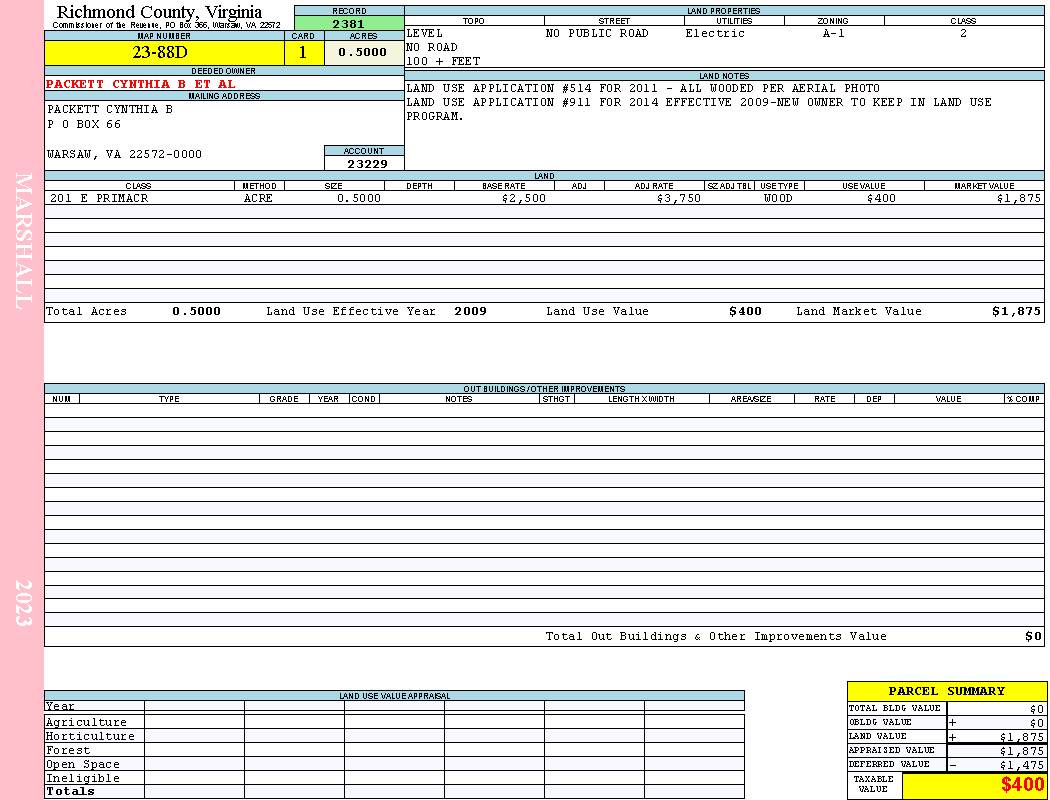Click WARSAW, VA 22572-0000 address line
Screen dimensions: 1050x800
pos(124,155)
